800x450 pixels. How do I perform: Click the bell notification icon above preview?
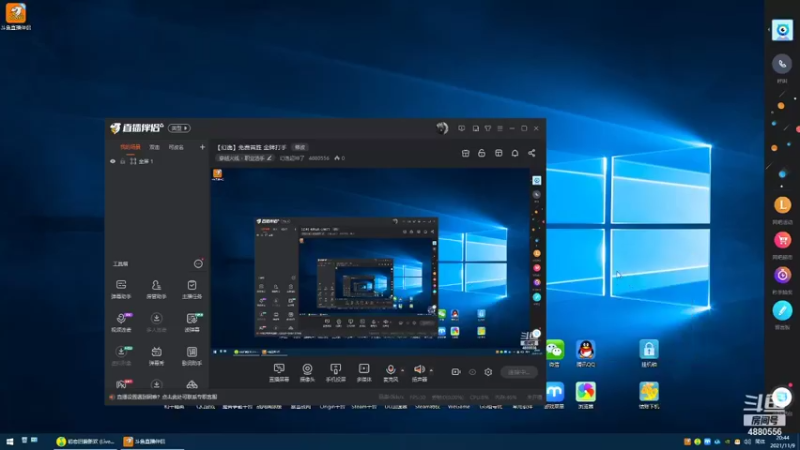pyautogui.click(x=515, y=153)
